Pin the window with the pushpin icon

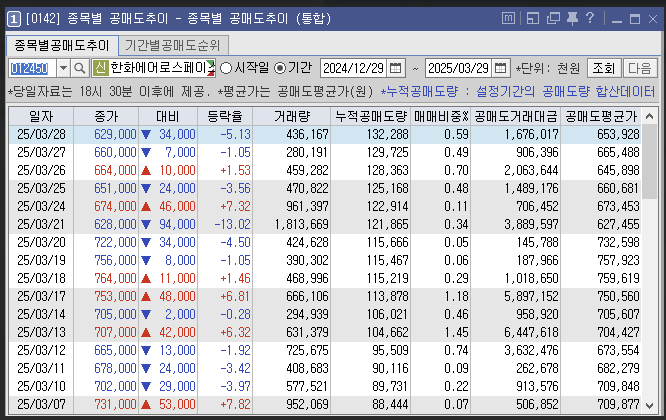pyautogui.click(x=572, y=18)
